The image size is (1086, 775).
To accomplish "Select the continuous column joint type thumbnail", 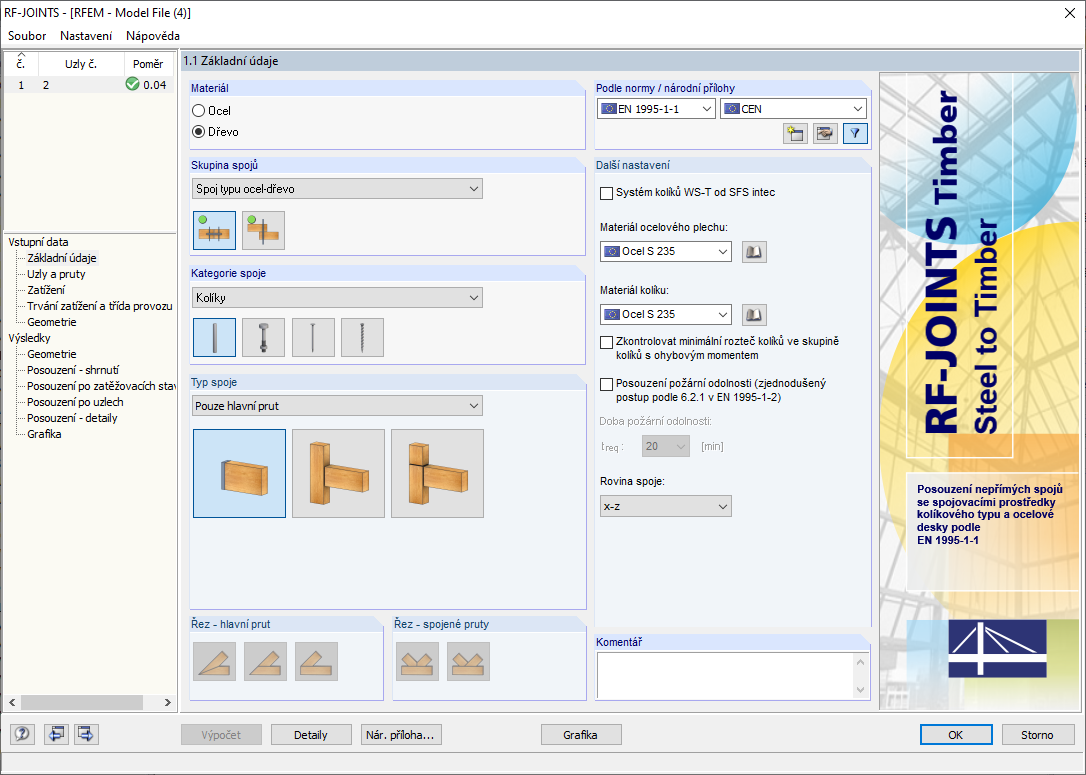I will coord(437,474).
